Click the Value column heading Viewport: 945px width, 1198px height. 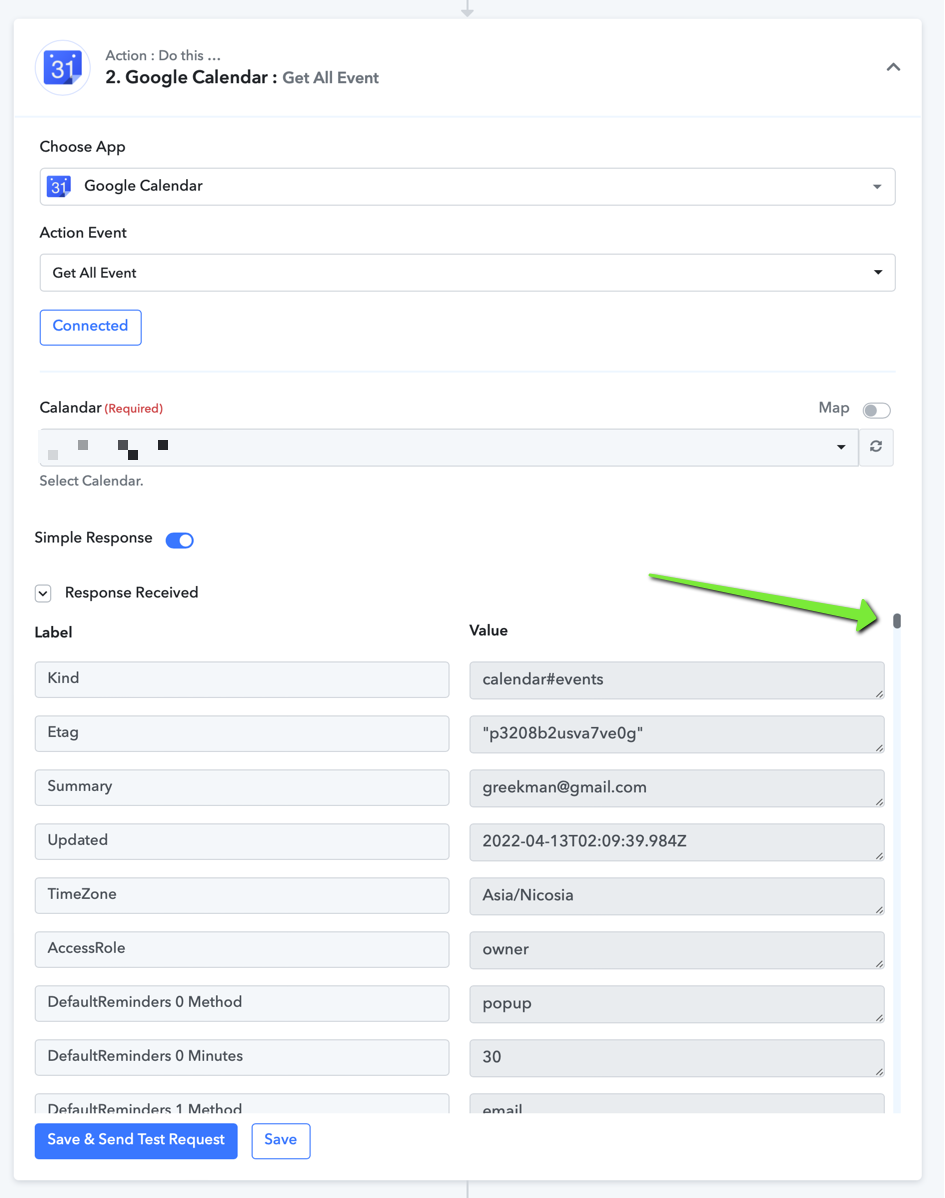coord(488,631)
